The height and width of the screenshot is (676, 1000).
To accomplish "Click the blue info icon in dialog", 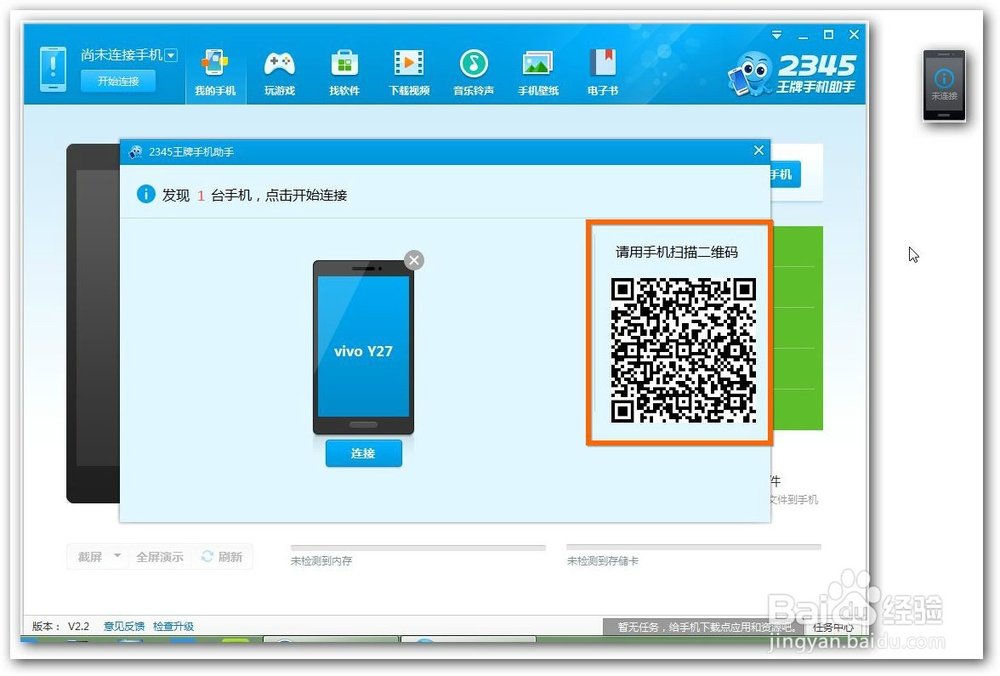I will pos(146,194).
